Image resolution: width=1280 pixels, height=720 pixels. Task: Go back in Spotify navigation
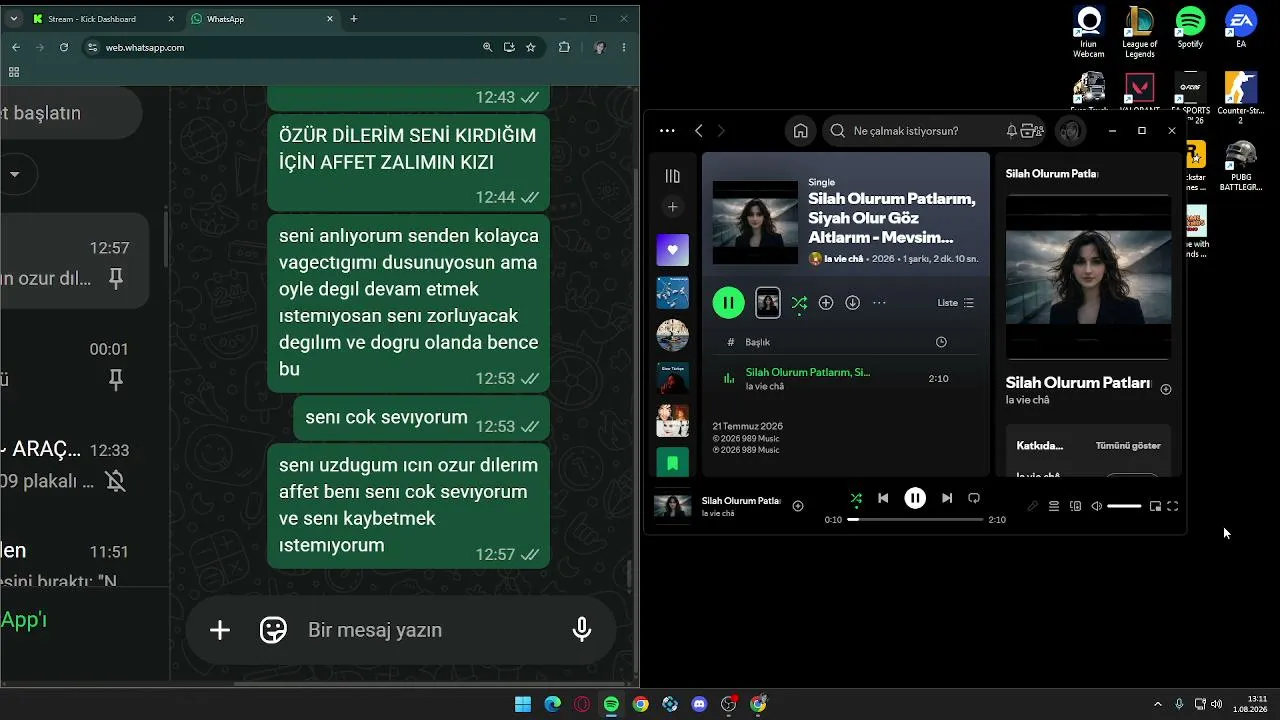[x=699, y=131]
